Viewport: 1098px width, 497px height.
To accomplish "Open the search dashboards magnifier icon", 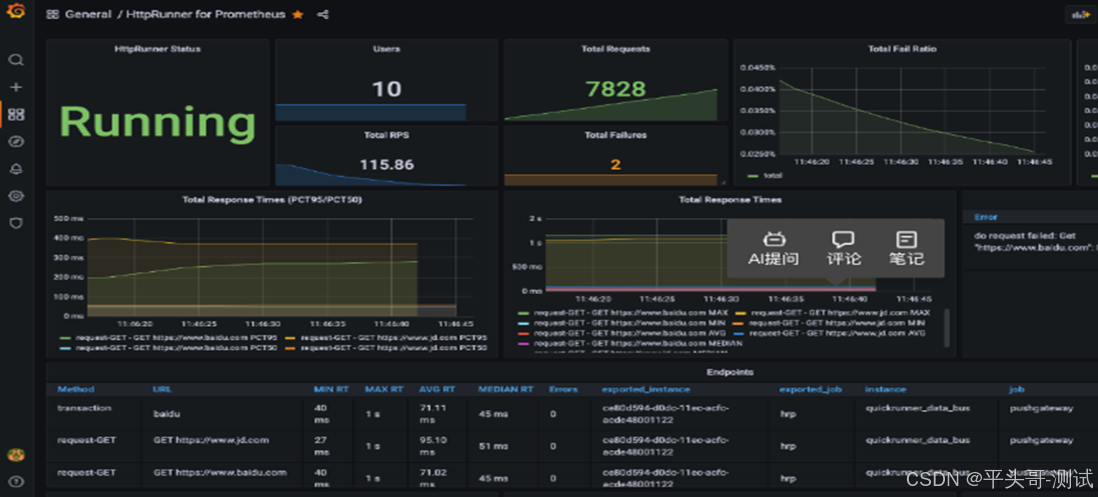I will pyautogui.click(x=15, y=60).
